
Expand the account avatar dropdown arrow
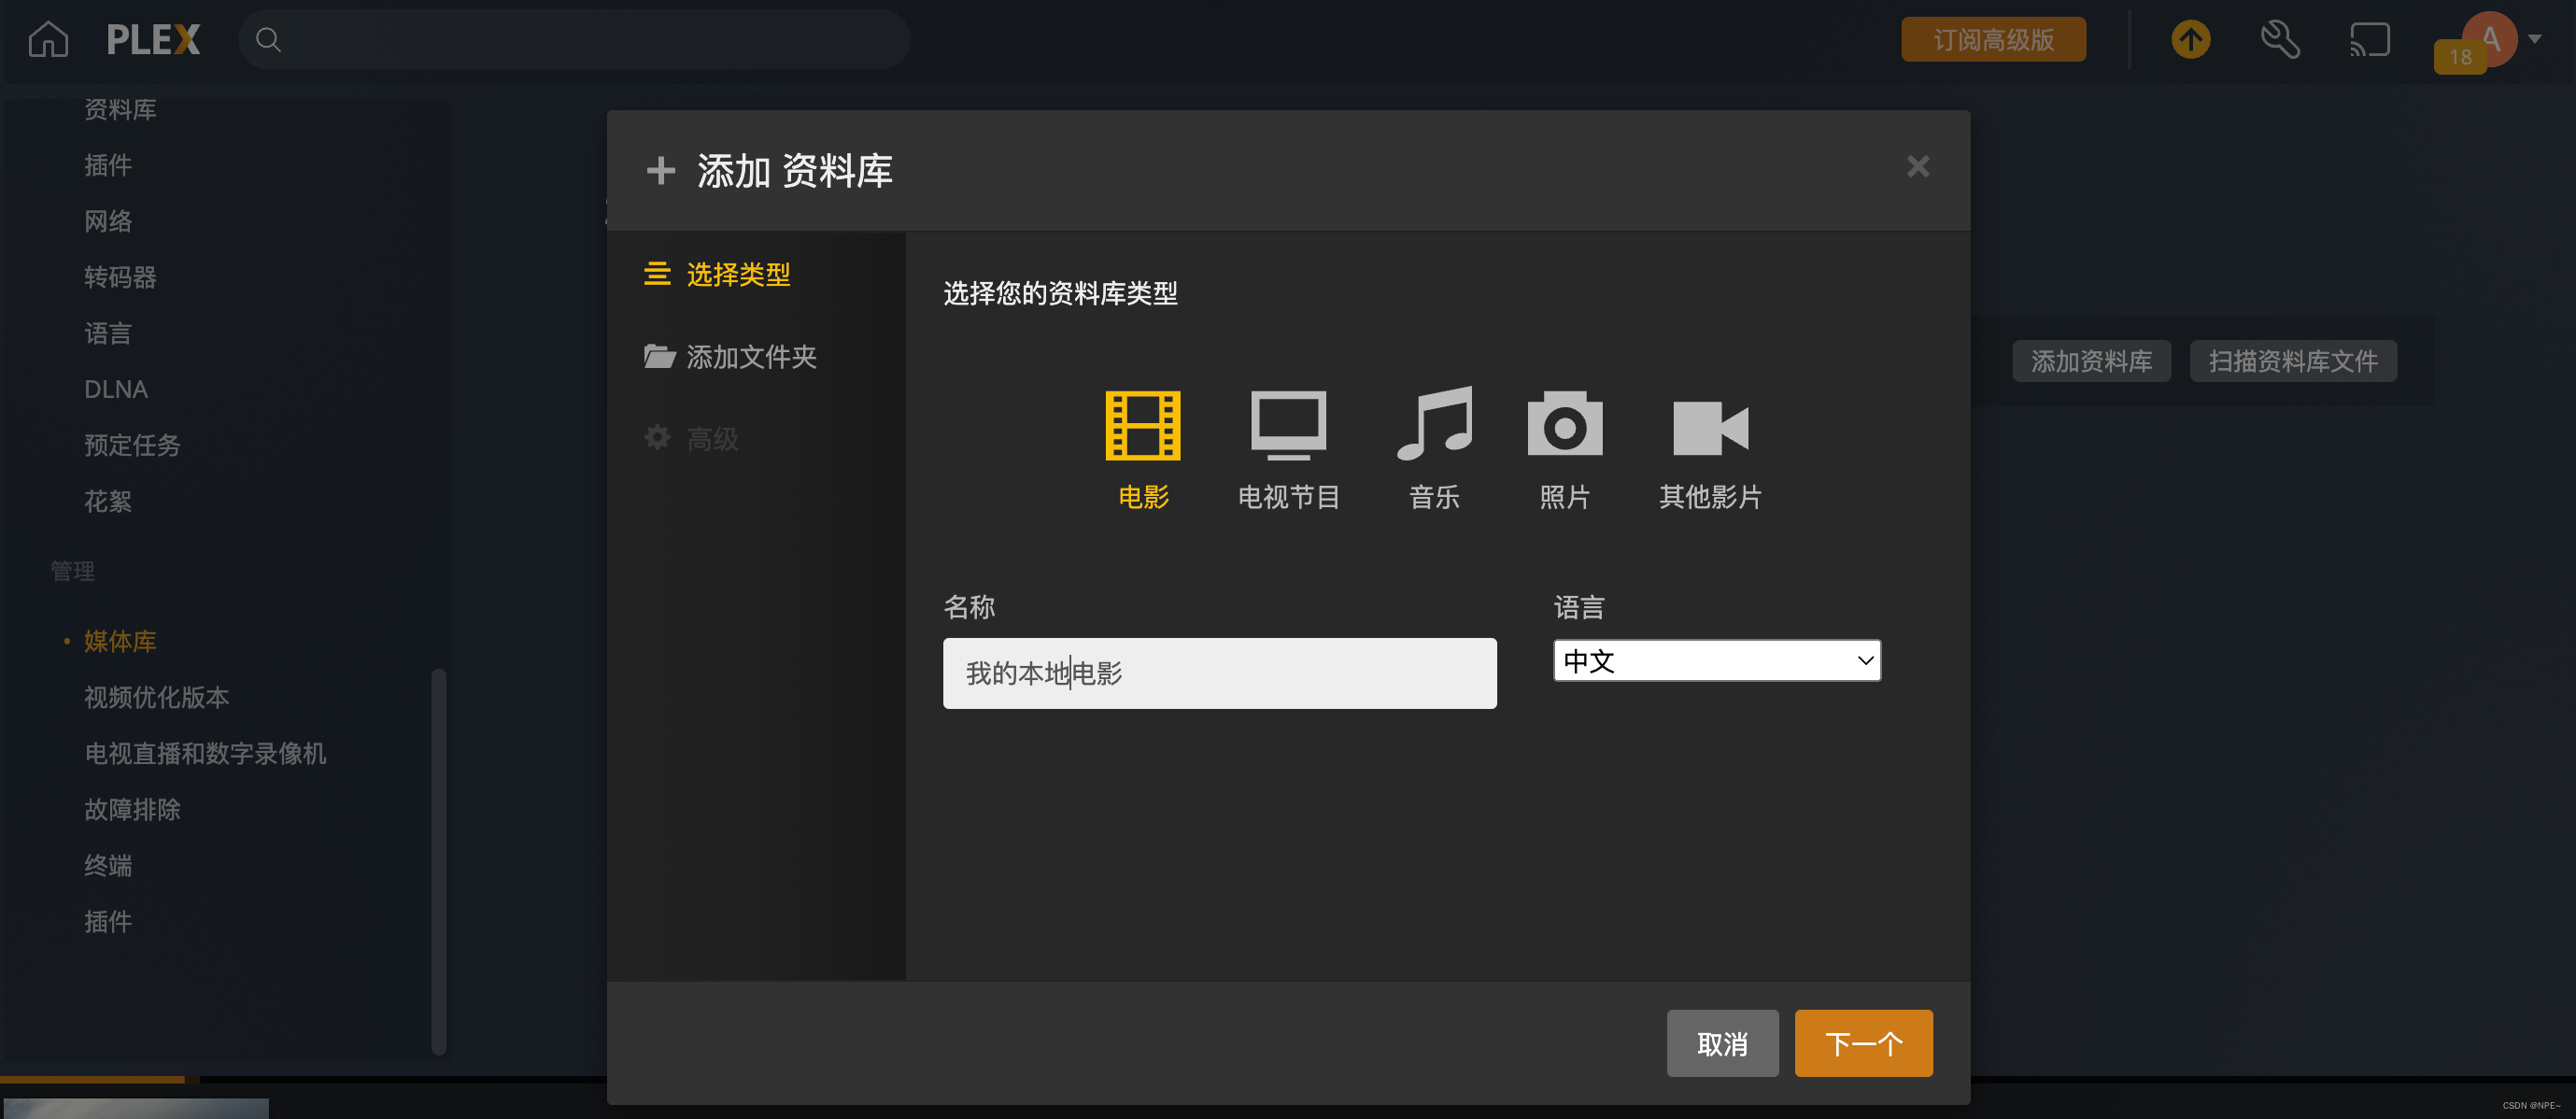coord(2534,40)
